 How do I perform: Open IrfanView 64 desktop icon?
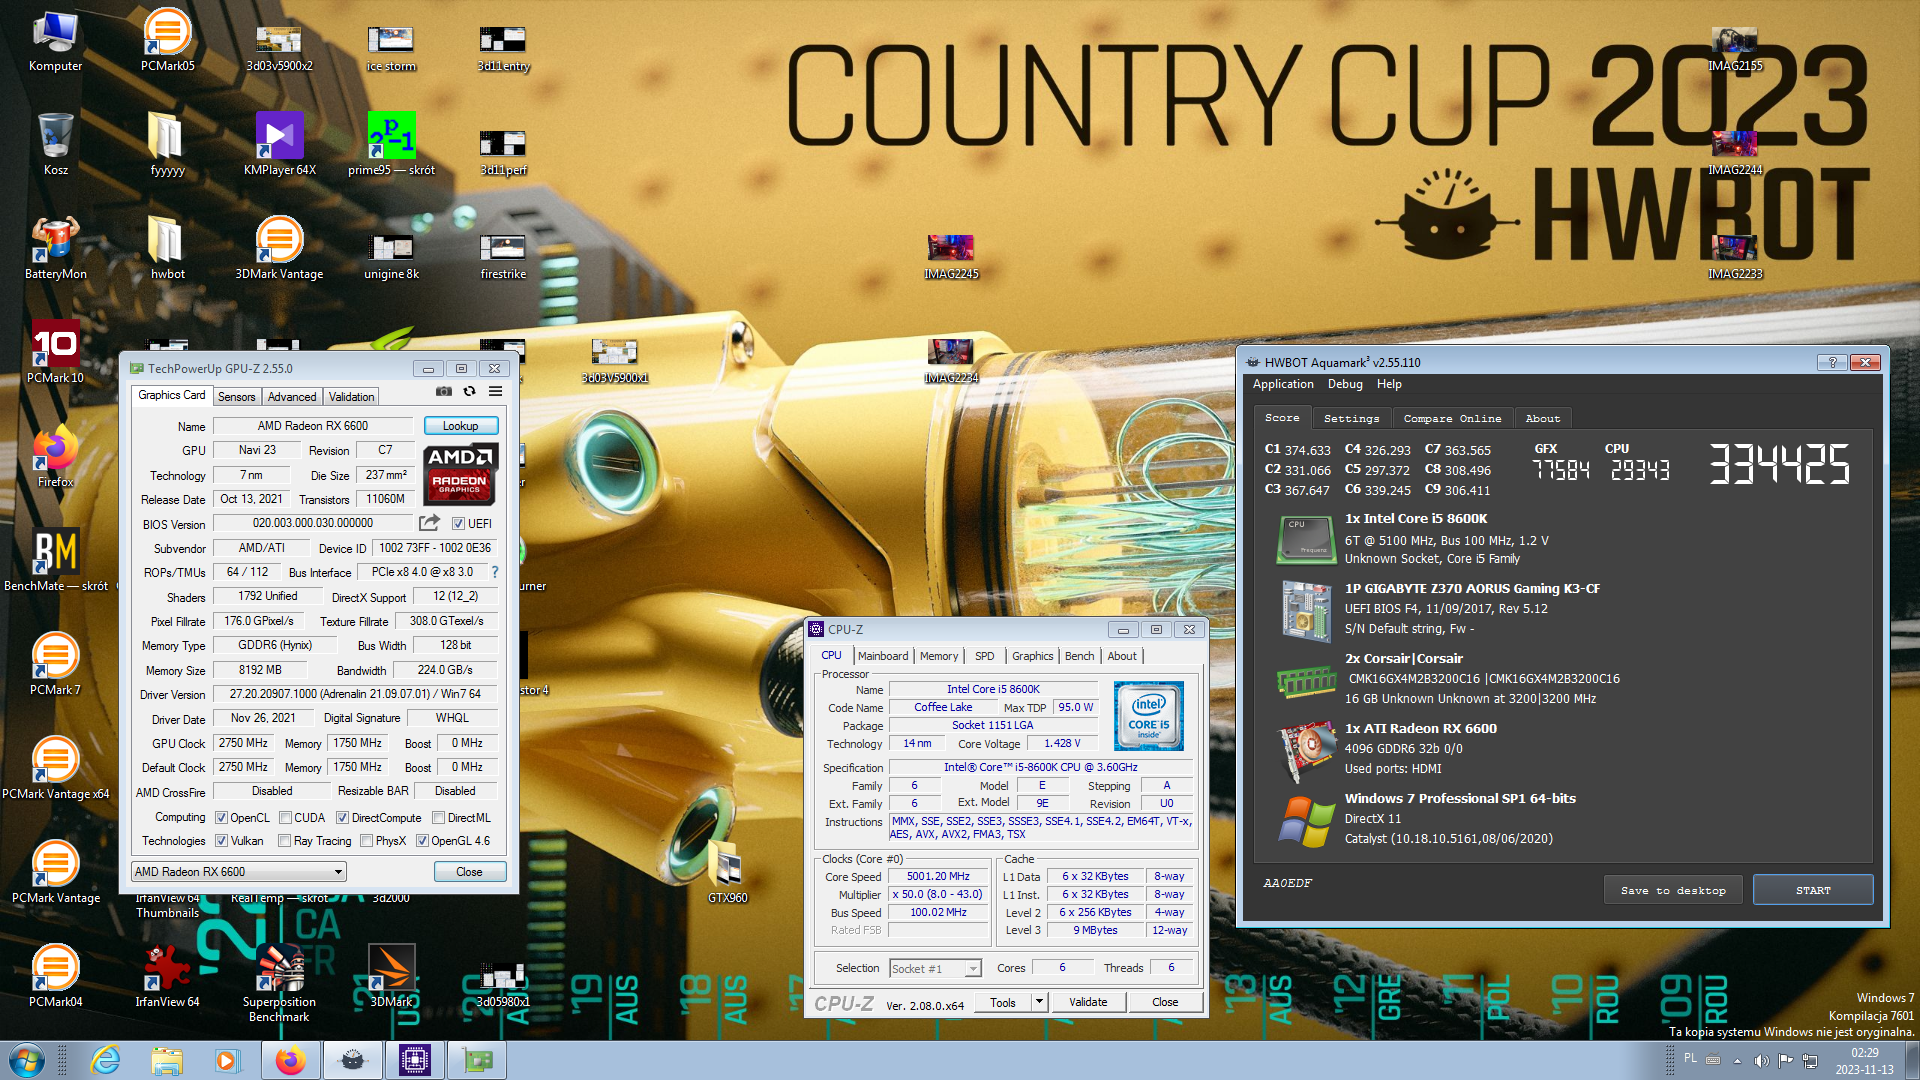click(167, 976)
